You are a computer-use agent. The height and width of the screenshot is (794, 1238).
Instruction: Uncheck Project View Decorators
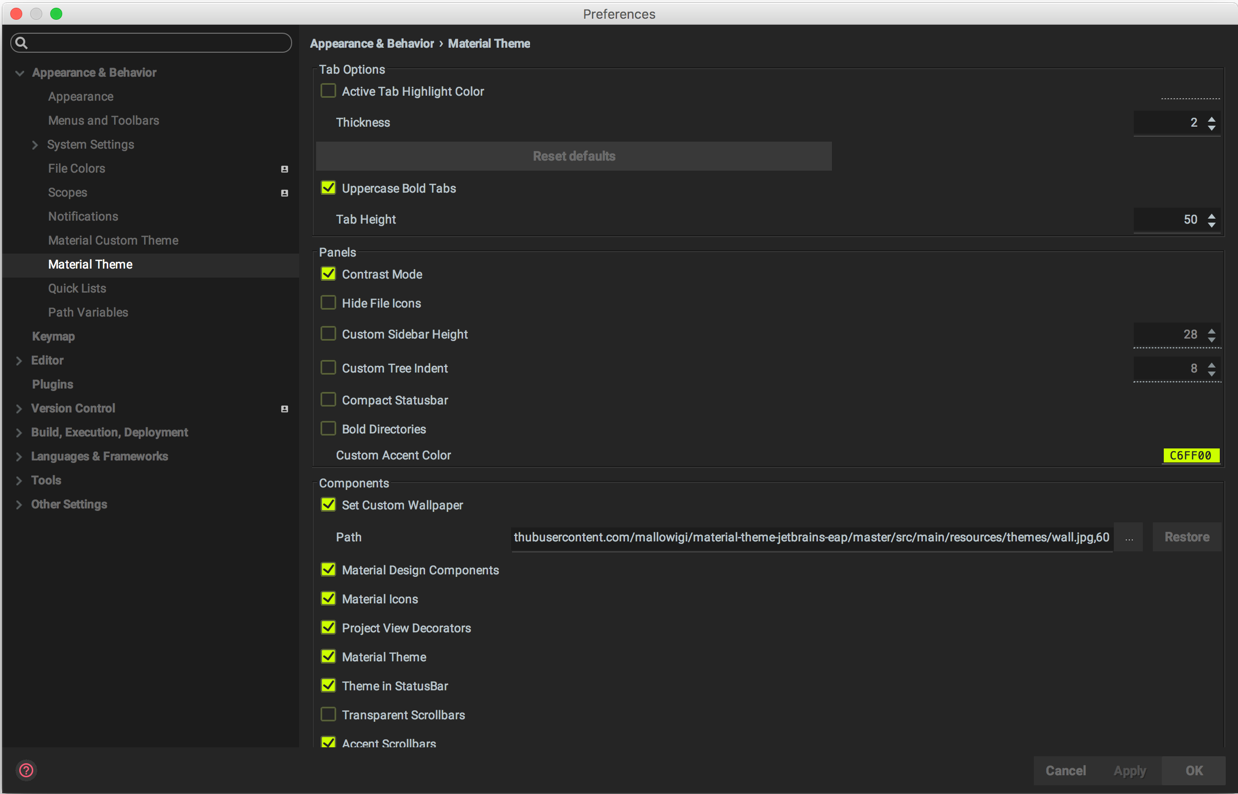tap(328, 628)
